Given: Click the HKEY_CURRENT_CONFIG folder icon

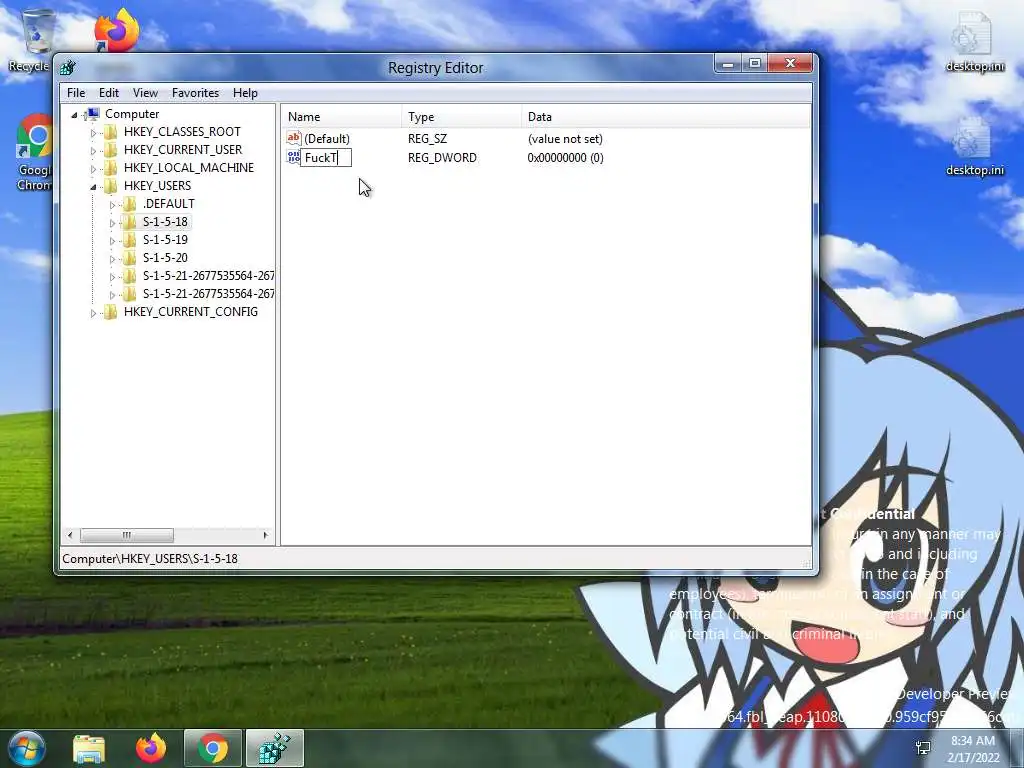Looking at the screenshot, I should pos(110,312).
